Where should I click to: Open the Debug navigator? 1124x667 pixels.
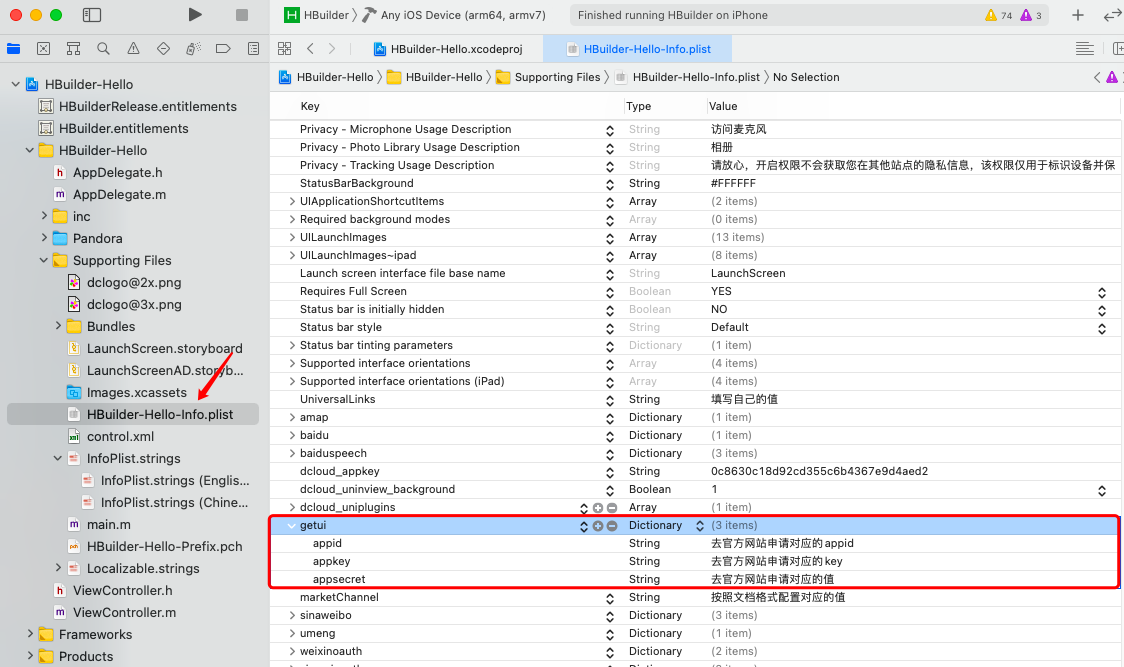tap(193, 49)
